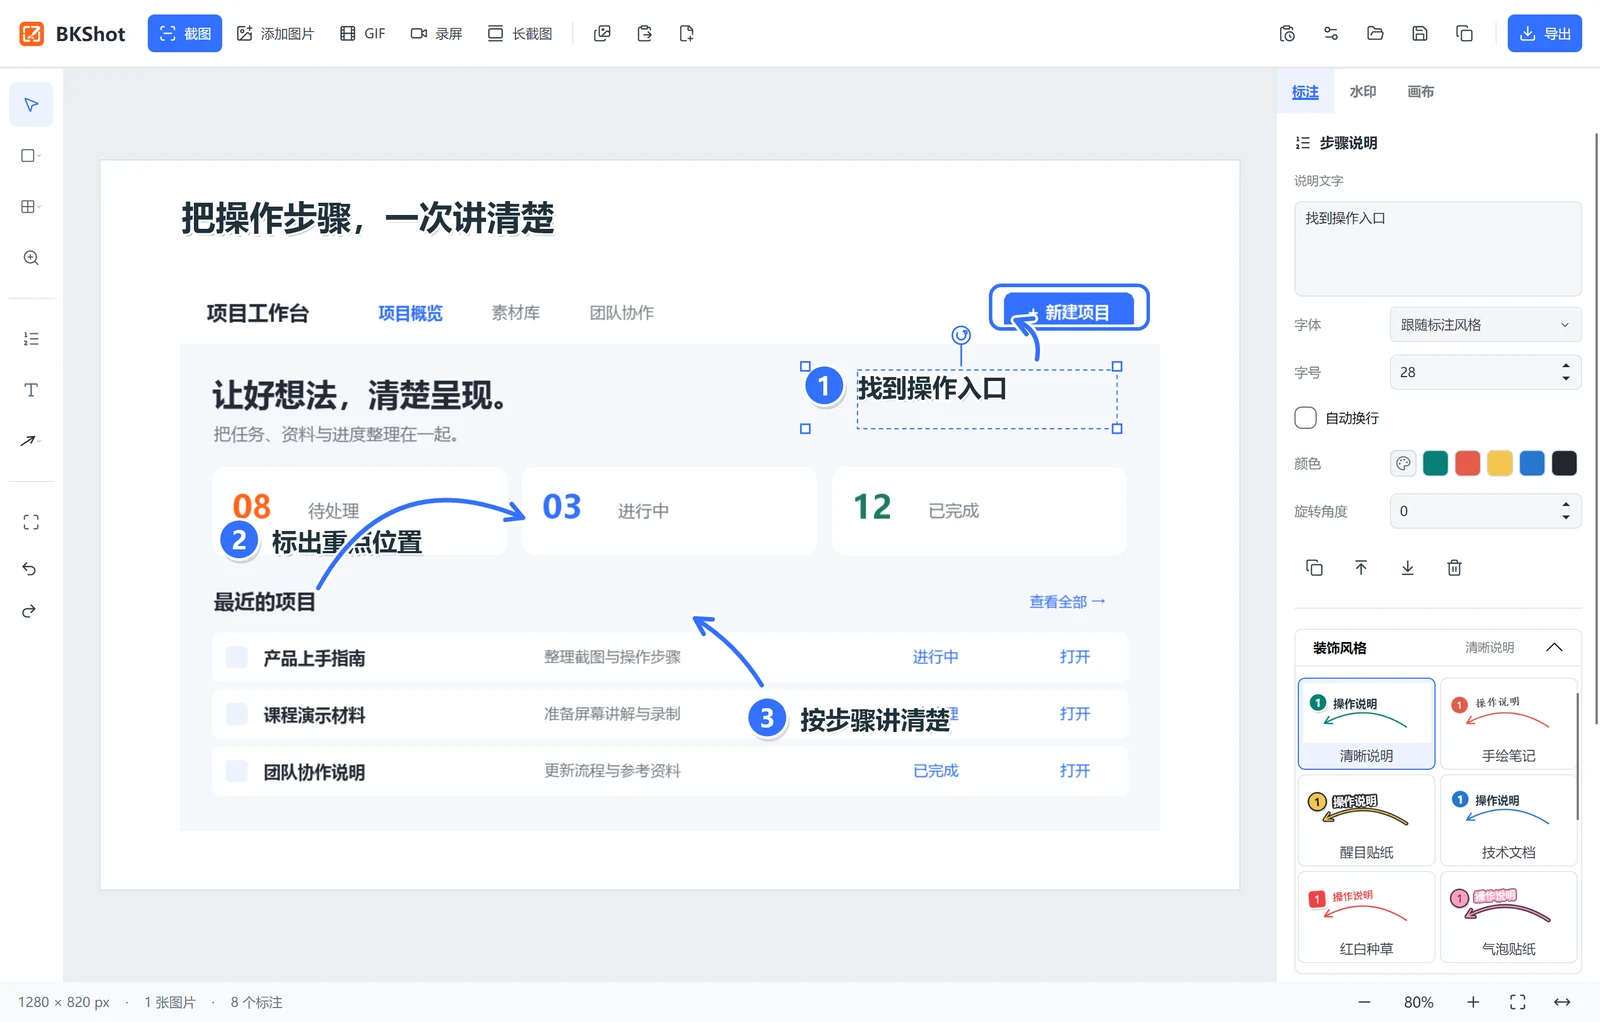Select the 气泡贴纸 style thumbnail
The image size is (1600, 1022).
tap(1508, 917)
